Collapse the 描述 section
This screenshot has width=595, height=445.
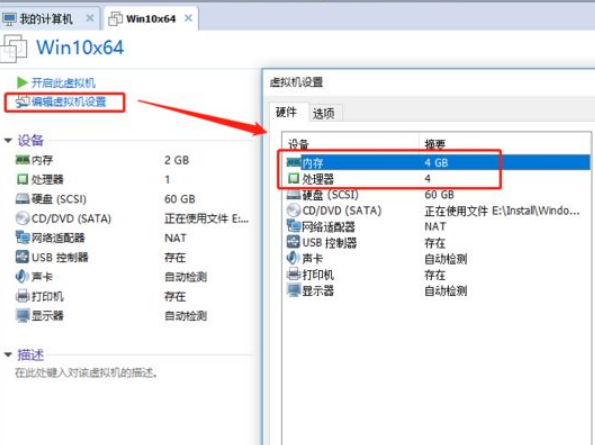8,355
